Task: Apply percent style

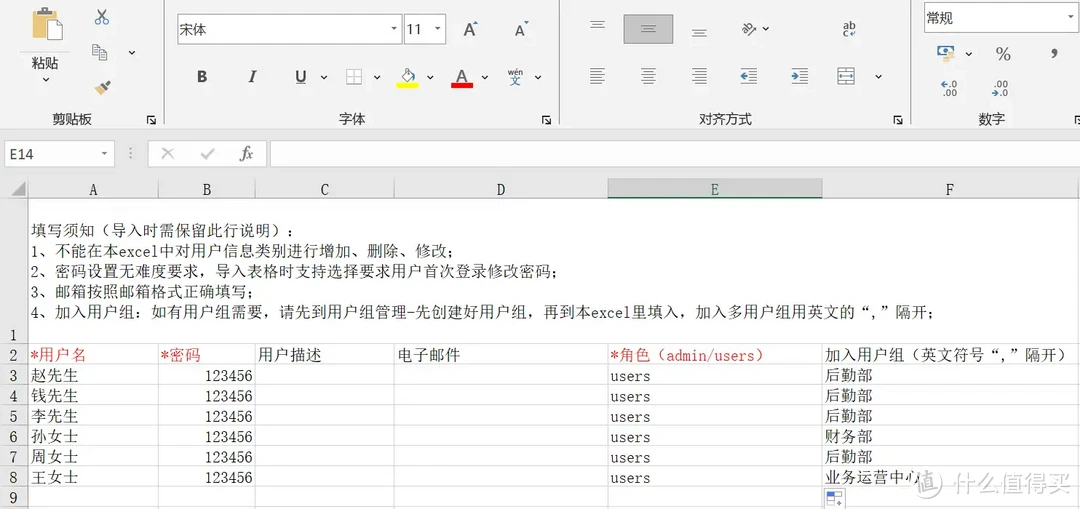Action: [1003, 54]
